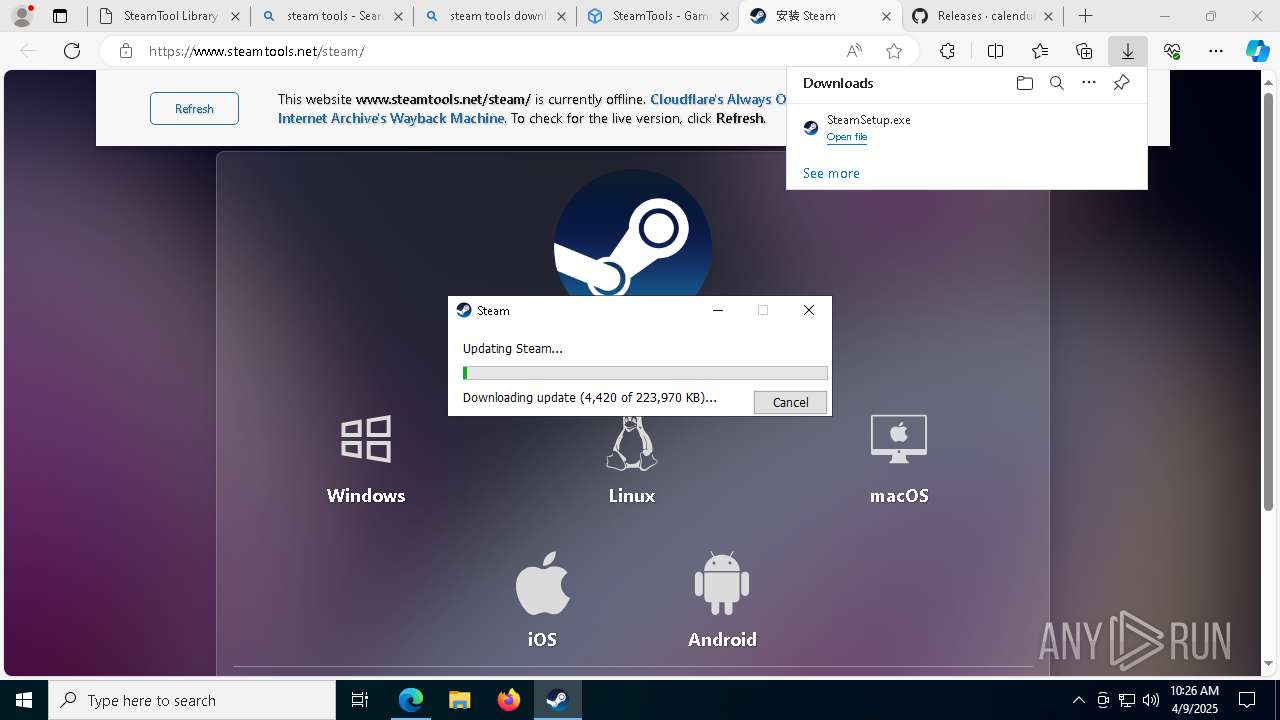This screenshot has width=1280, height=720.
Task: Open File Explorer from the taskbar
Action: [460, 700]
